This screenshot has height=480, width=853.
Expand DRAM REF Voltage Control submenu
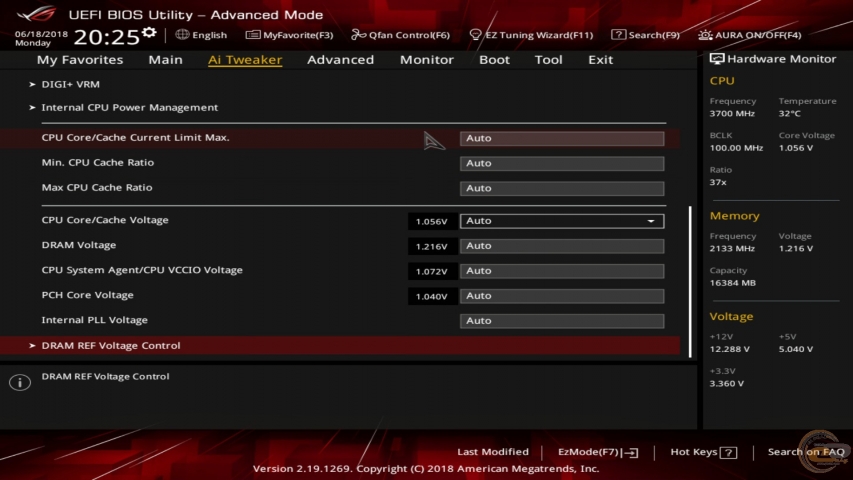tap(340, 346)
